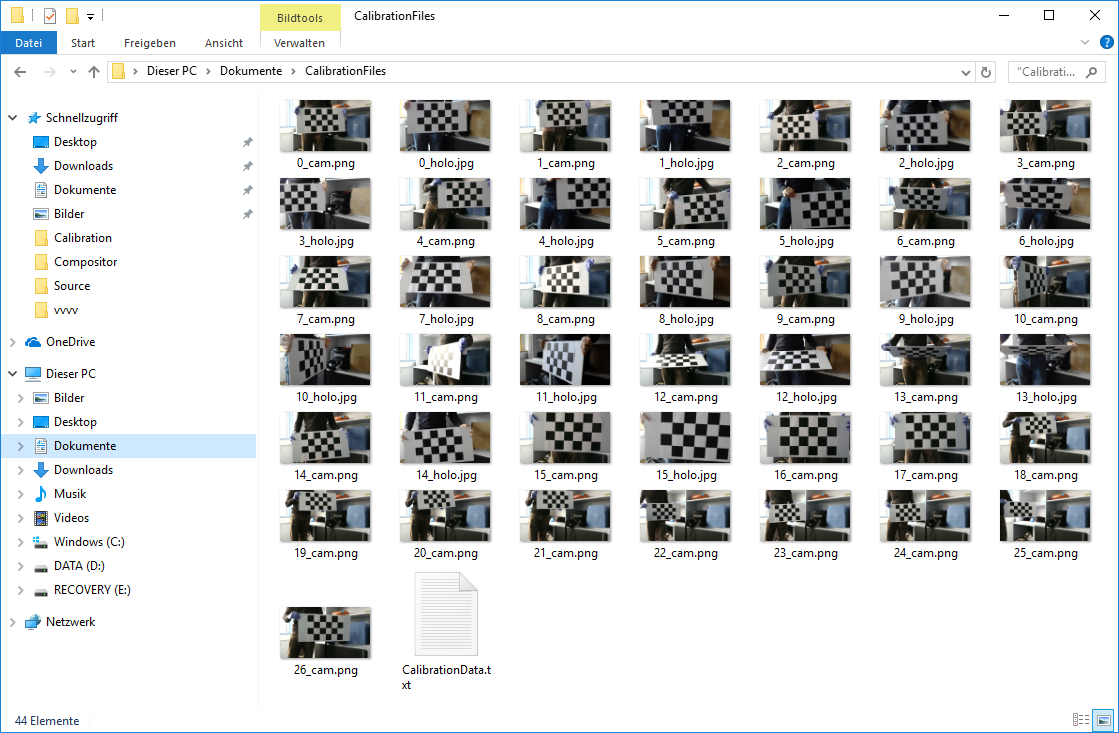Image resolution: width=1119 pixels, height=733 pixels.
Task: Open the Calibration folder in sidebar
Action: pos(83,238)
